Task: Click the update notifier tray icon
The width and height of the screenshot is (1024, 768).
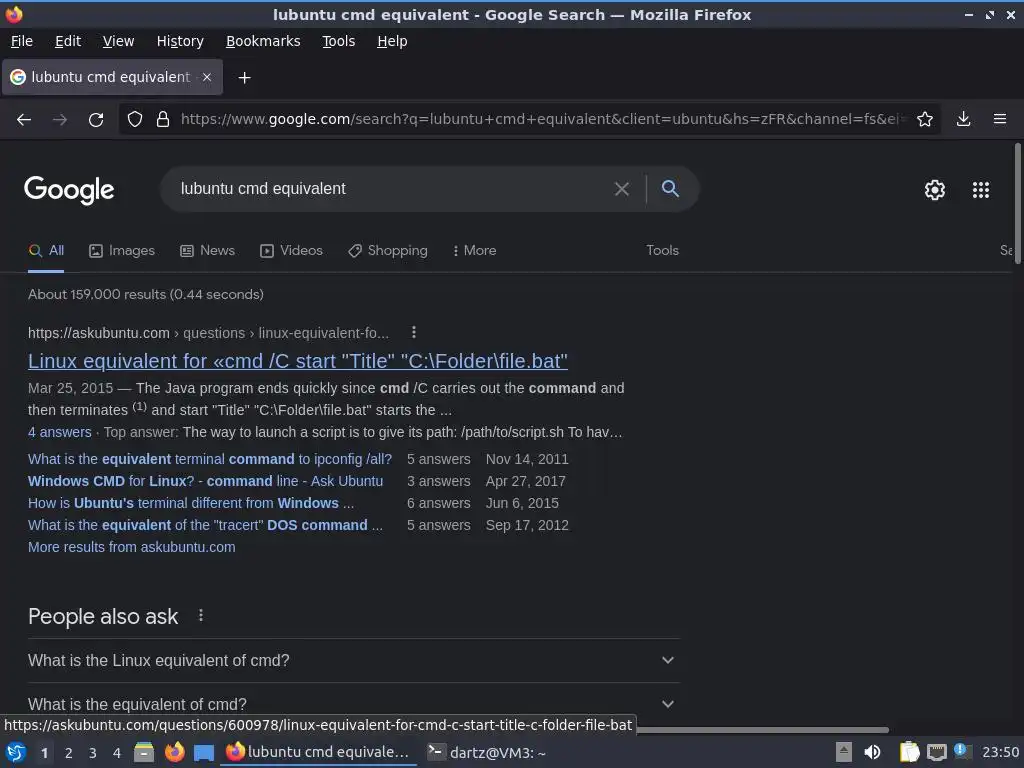Action: pos(962,751)
